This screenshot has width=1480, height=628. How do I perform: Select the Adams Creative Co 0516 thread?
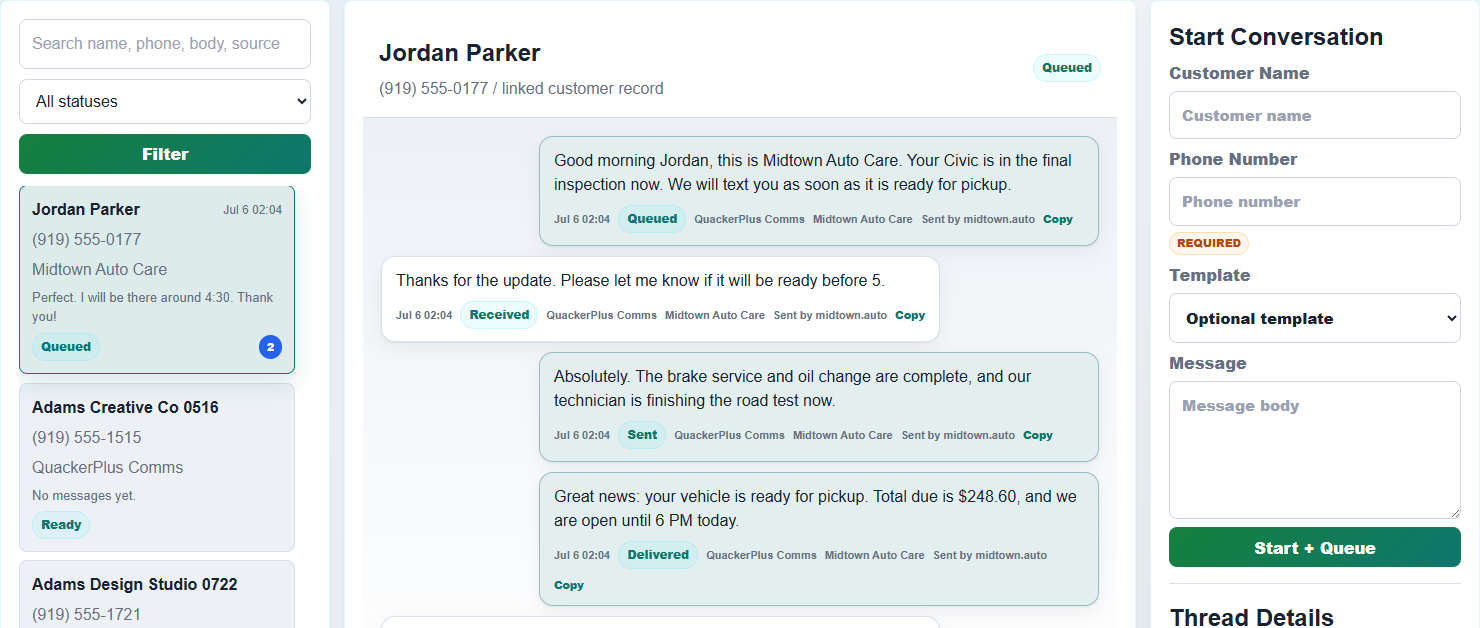[x=157, y=467]
